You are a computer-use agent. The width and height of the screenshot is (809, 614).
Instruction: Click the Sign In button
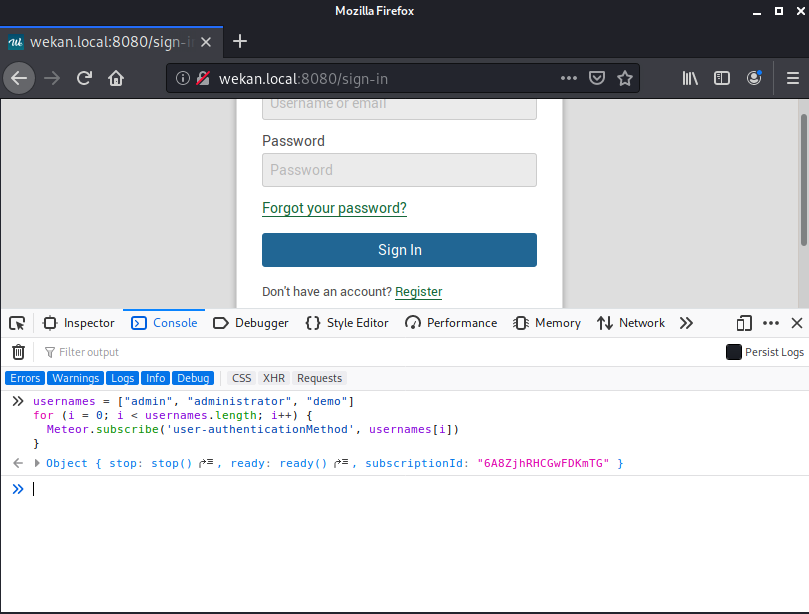tap(398, 250)
